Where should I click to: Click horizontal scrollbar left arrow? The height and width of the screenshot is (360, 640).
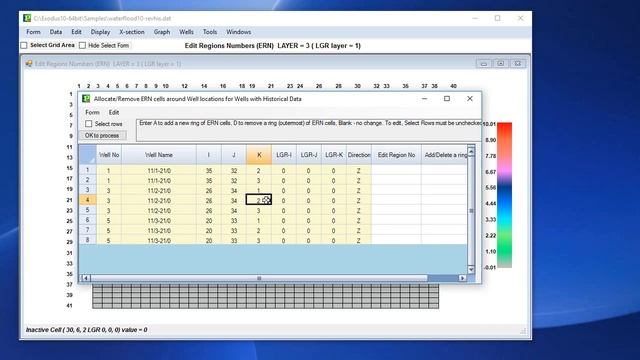pos(85,278)
